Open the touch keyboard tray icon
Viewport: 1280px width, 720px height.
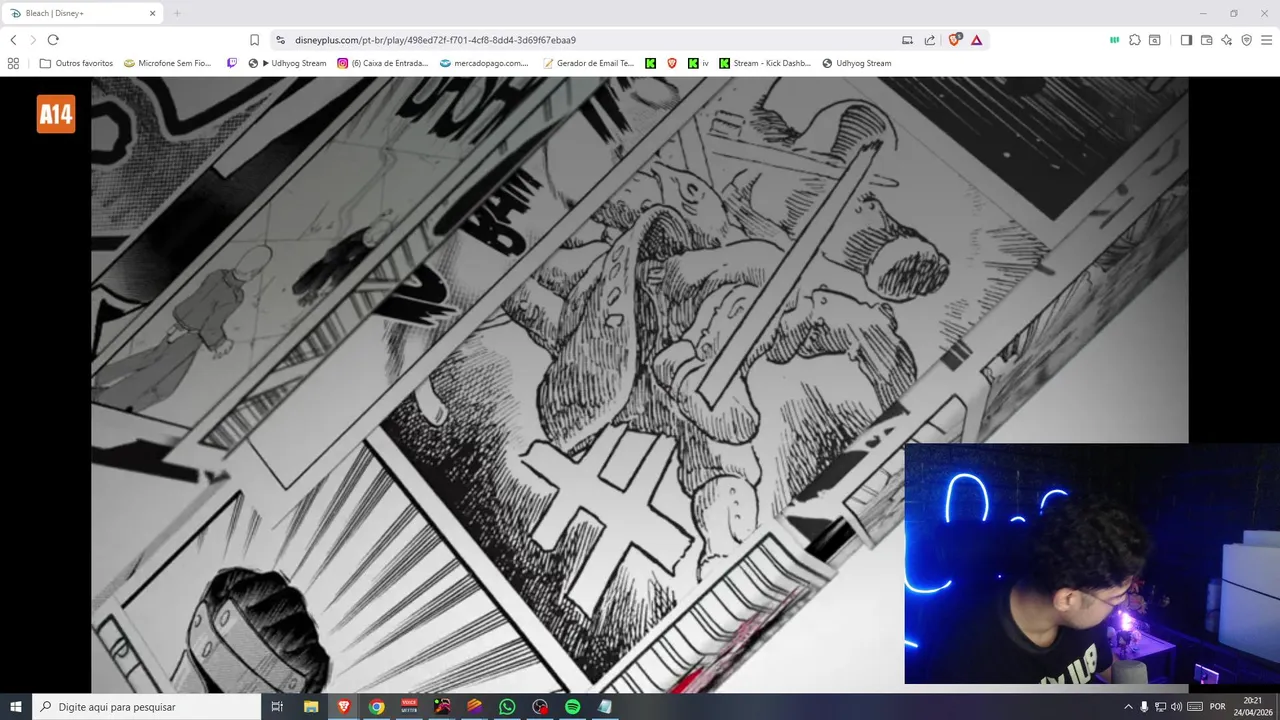point(1195,707)
